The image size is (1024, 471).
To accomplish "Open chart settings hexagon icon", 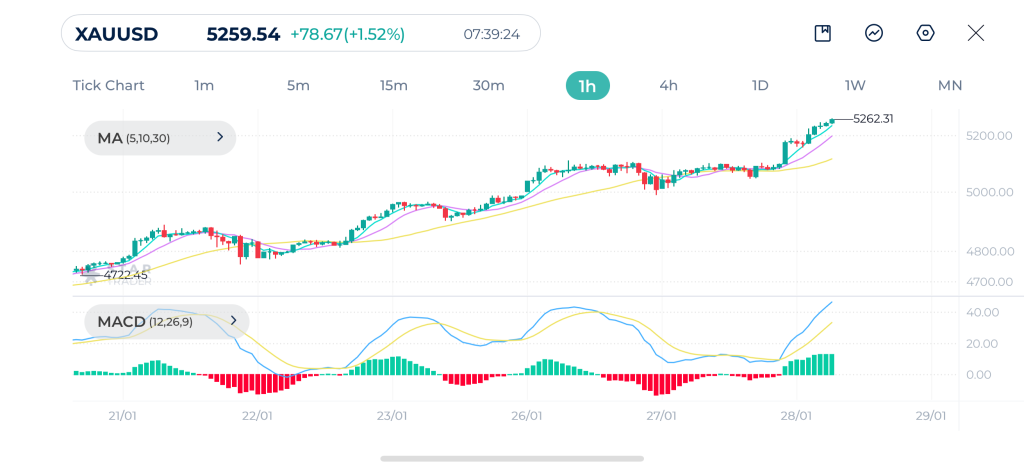I will point(925,33).
